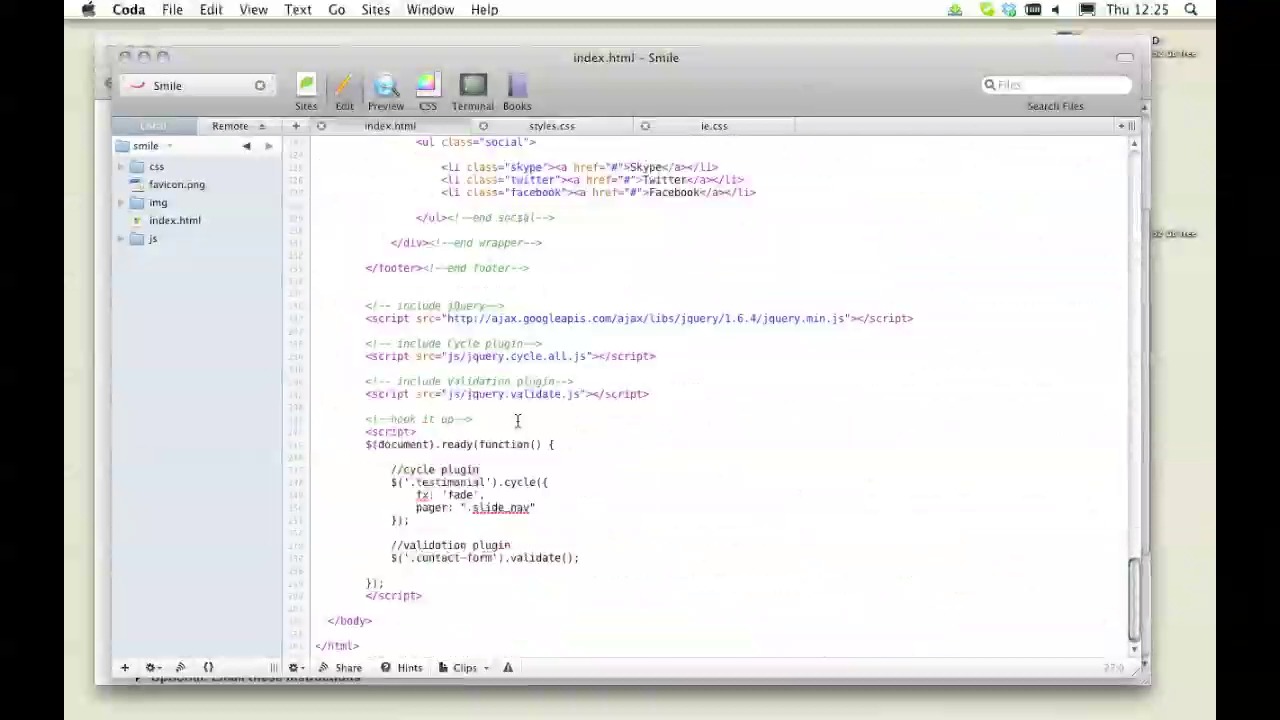1280x720 pixels.
Task: Close the styles.css tab
Action: pos(483,126)
